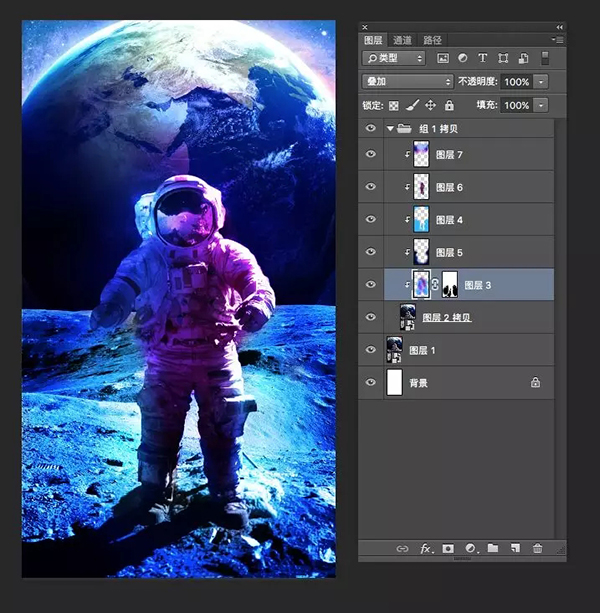Toggle lock transparent pixels checker icon
The image size is (600, 613).
click(394, 105)
